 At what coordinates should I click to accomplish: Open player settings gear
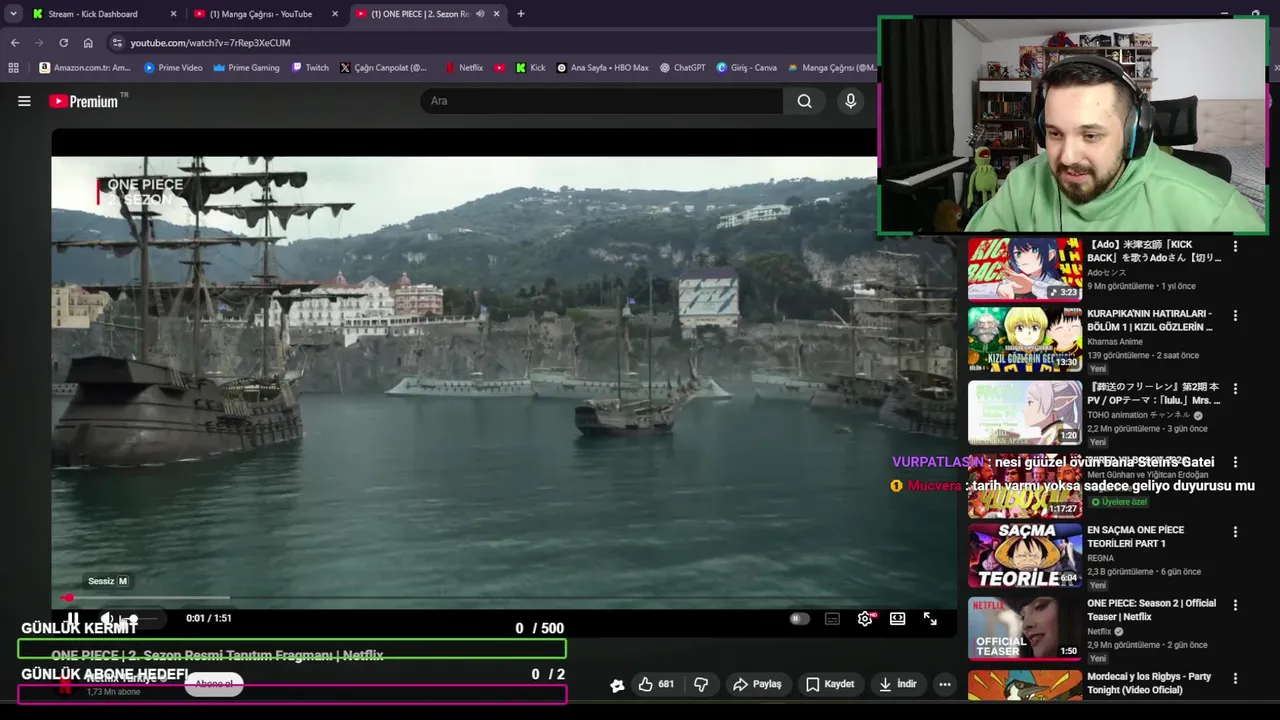(x=865, y=619)
